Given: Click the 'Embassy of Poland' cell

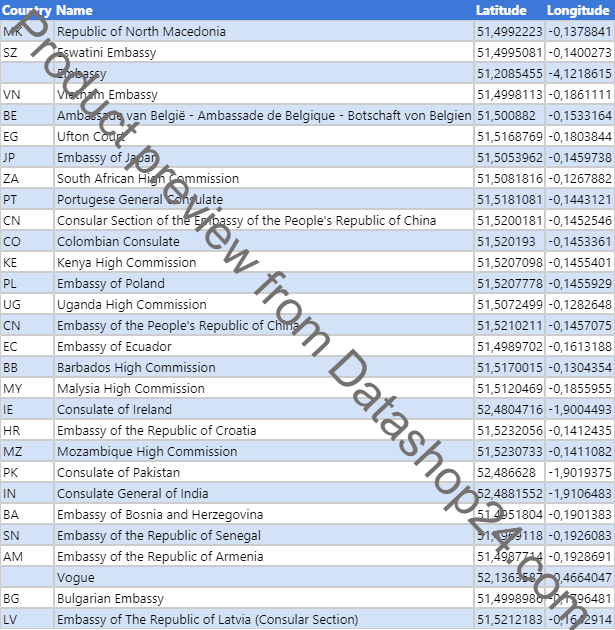Looking at the screenshot, I should click(264, 283).
